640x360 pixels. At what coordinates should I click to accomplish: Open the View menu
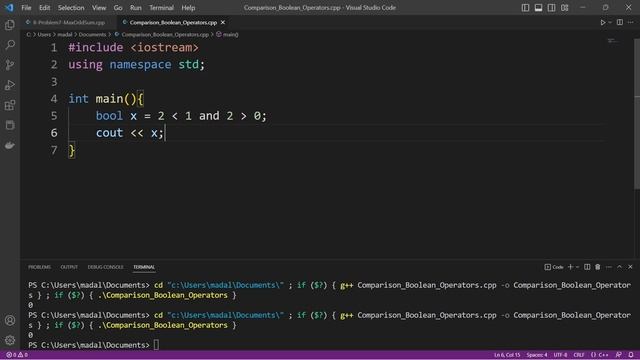[99, 8]
